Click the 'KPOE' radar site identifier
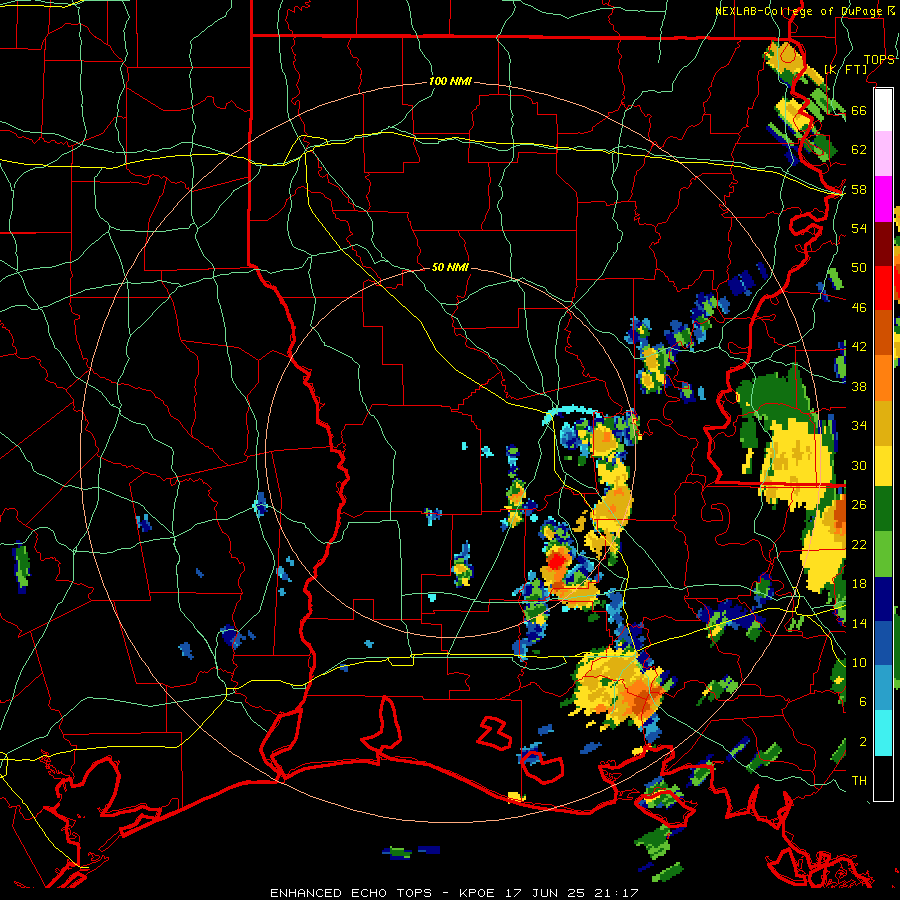The width and height of the screenshot is (900, 900). [x=479, y=893]
